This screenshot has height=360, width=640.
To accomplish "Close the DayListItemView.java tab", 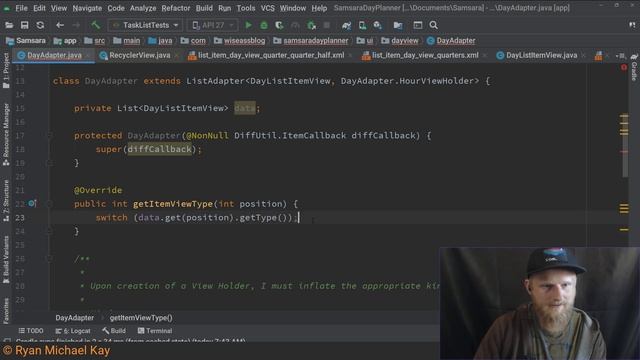I will pos(583,56).
